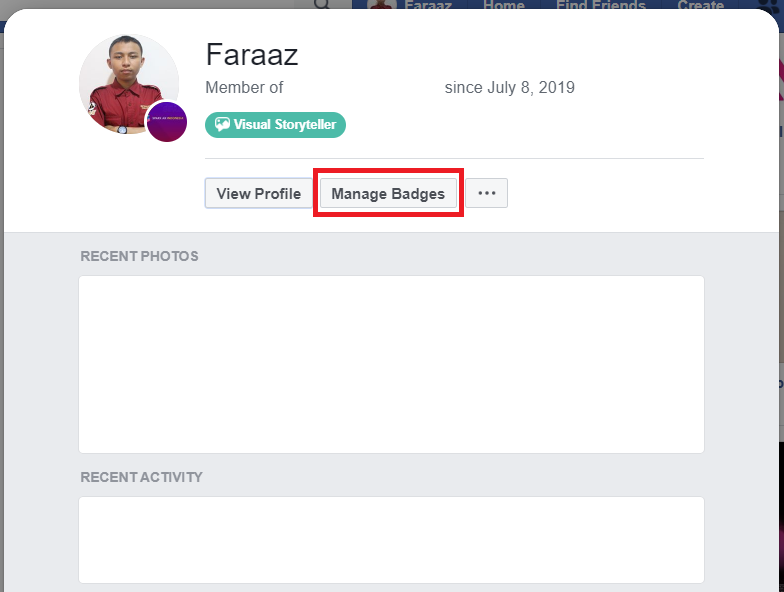Viewport: 784px width, 592px height.
Task: Click the 'Member of' label text
Action: point(244,88)
